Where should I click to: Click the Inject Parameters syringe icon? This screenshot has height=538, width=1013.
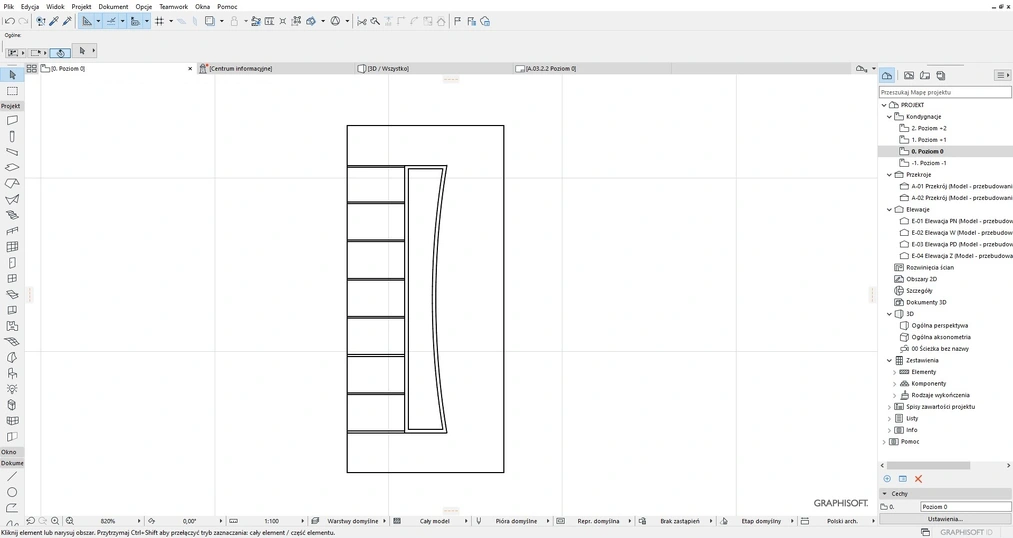pos(67,21)
